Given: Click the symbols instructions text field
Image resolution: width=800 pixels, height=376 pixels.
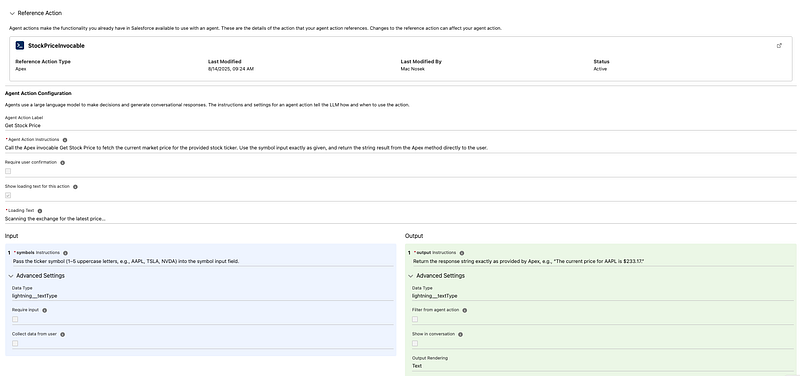Looking at the screenshot, I should tap(203, 261).
